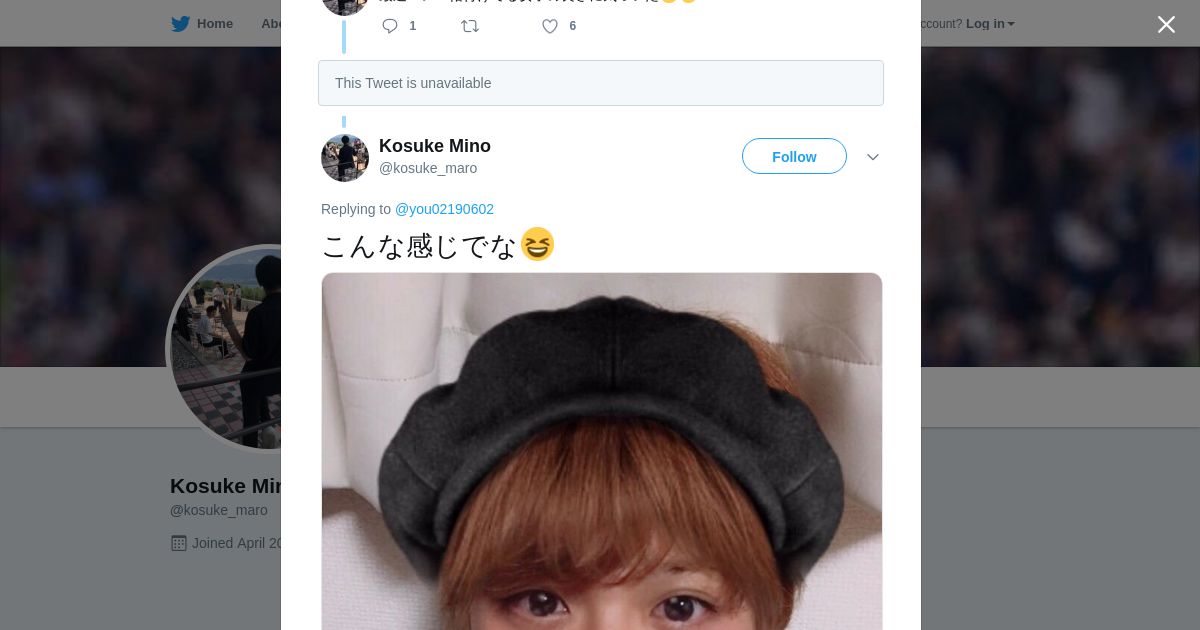Open the Log in dropdown

coord(989,24)
